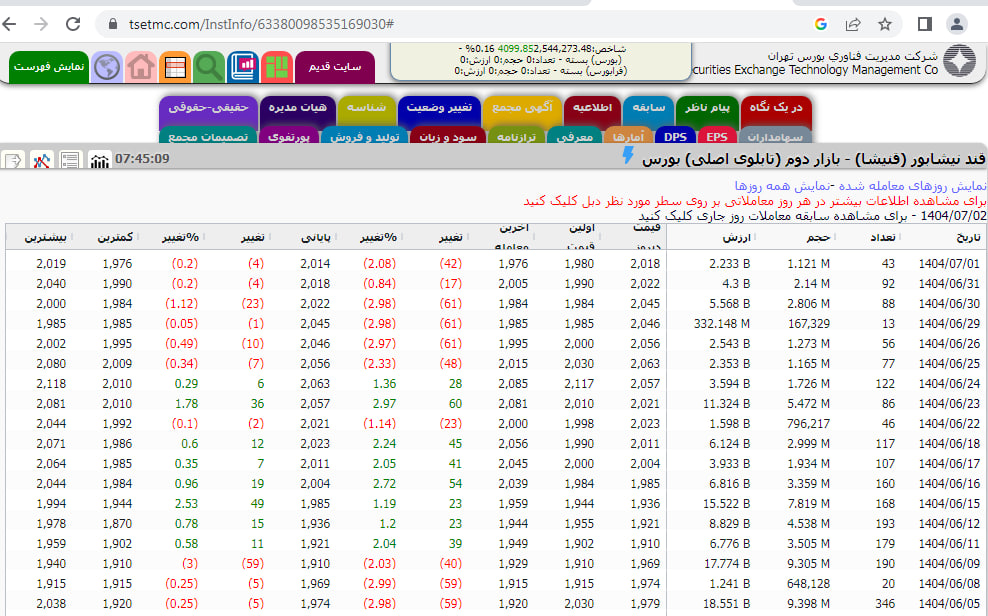988x616 pixels.
Task: Click the red-blue line chart icon
Action: (42, 160)
